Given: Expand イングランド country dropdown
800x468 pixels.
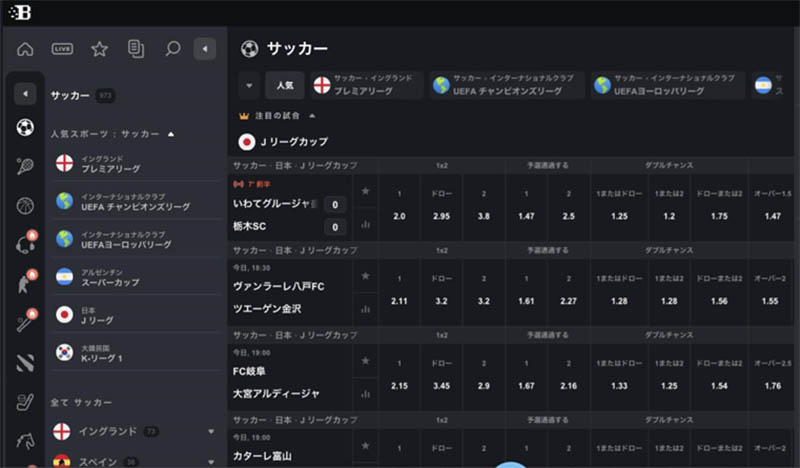Looking at the screenshot, I should pyautogui.click(x=211, y=432).
